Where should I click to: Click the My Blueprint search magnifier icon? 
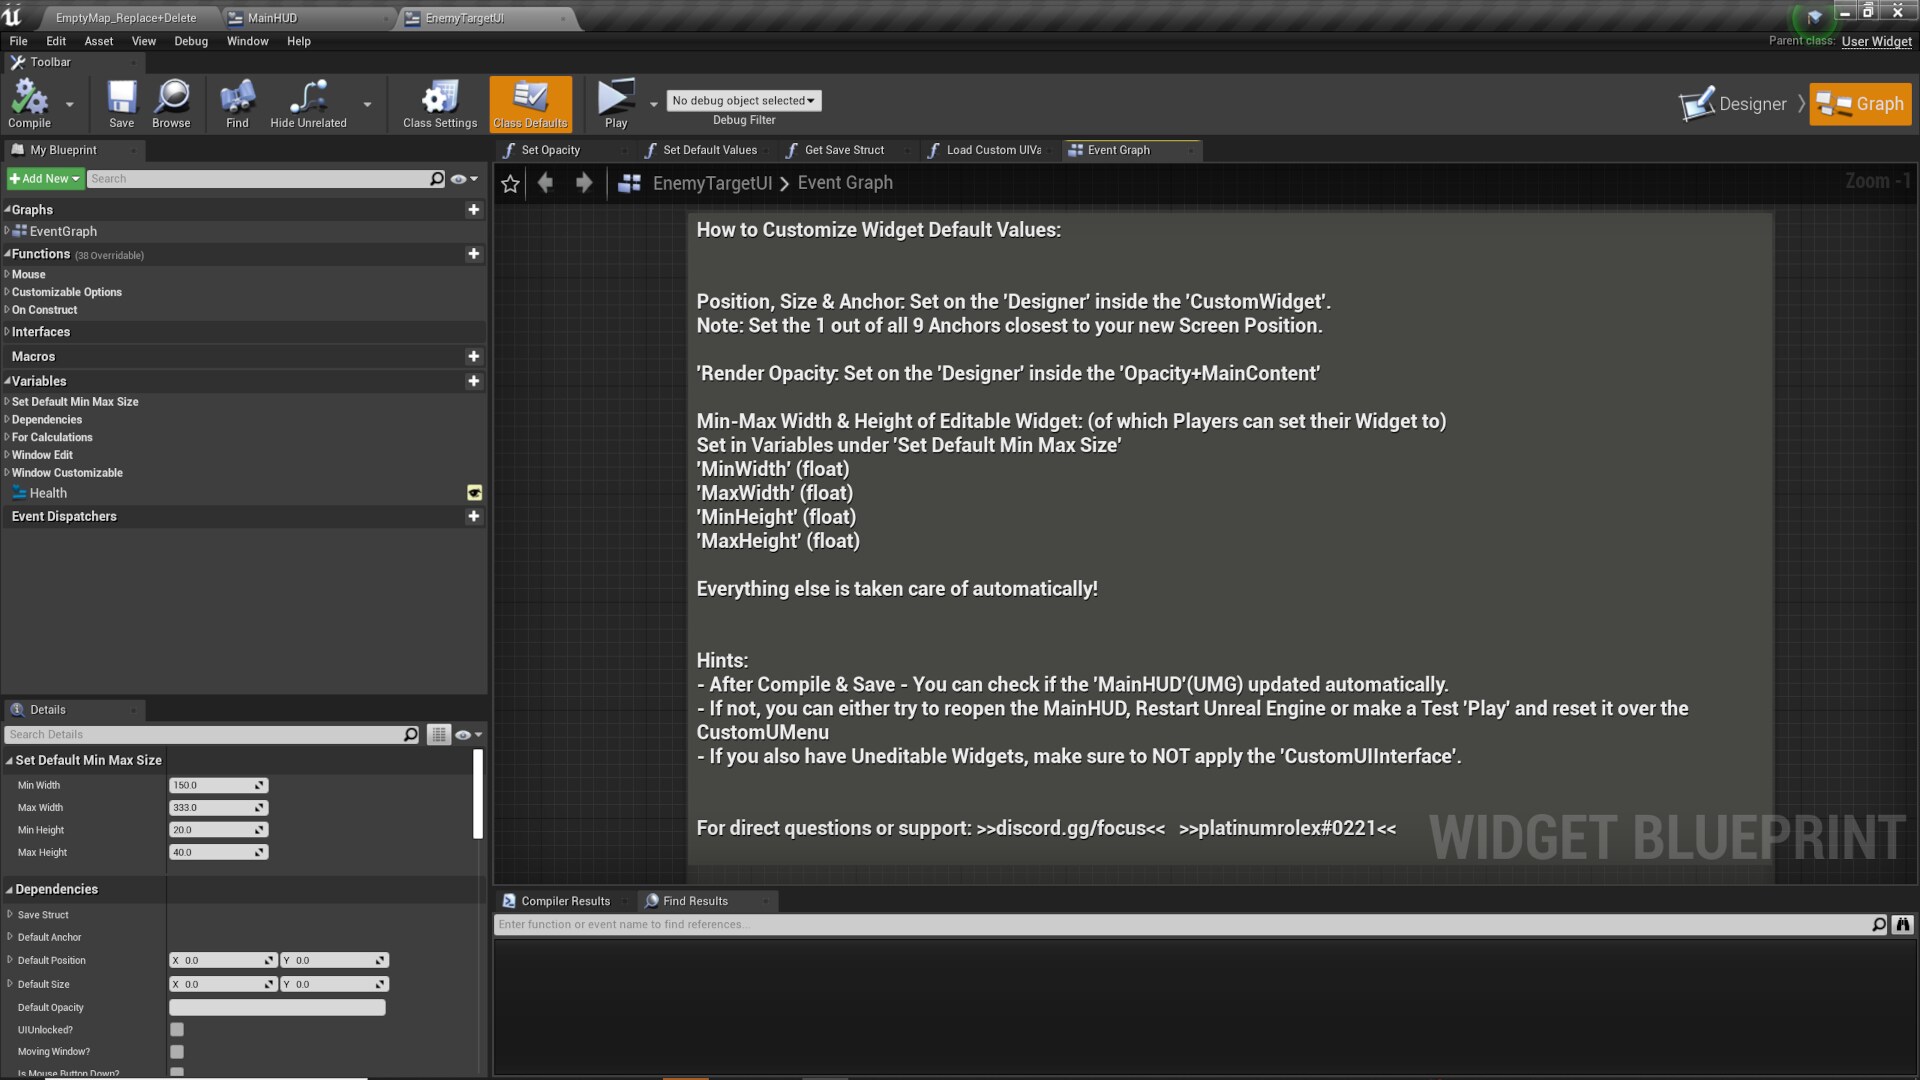click(x=437, y=179)
